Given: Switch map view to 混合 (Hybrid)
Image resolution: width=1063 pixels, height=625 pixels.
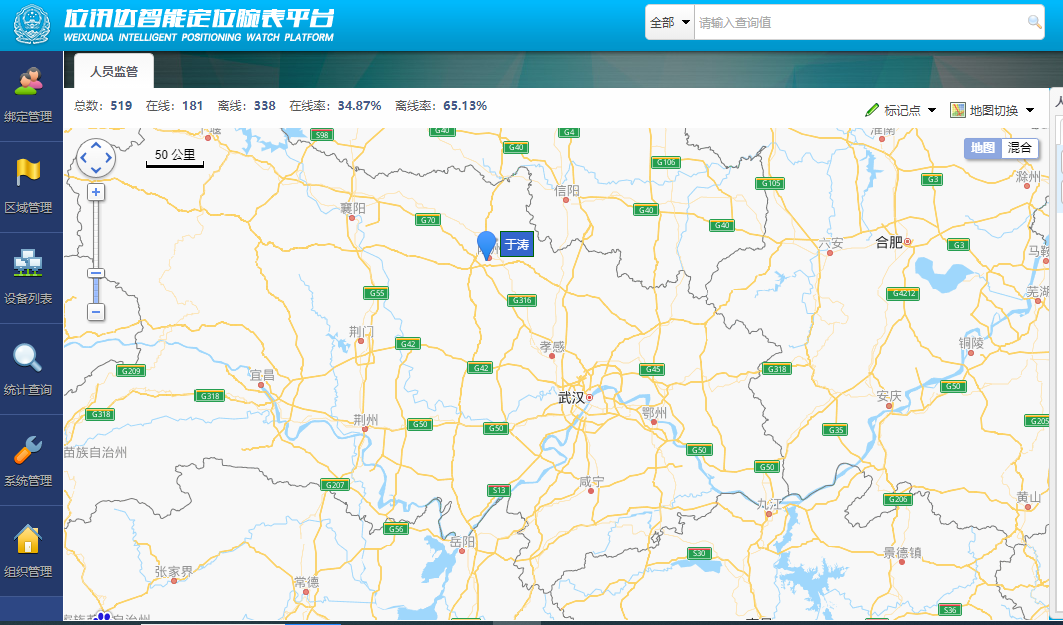Looking at the screenshot, I should point(1020,148).
